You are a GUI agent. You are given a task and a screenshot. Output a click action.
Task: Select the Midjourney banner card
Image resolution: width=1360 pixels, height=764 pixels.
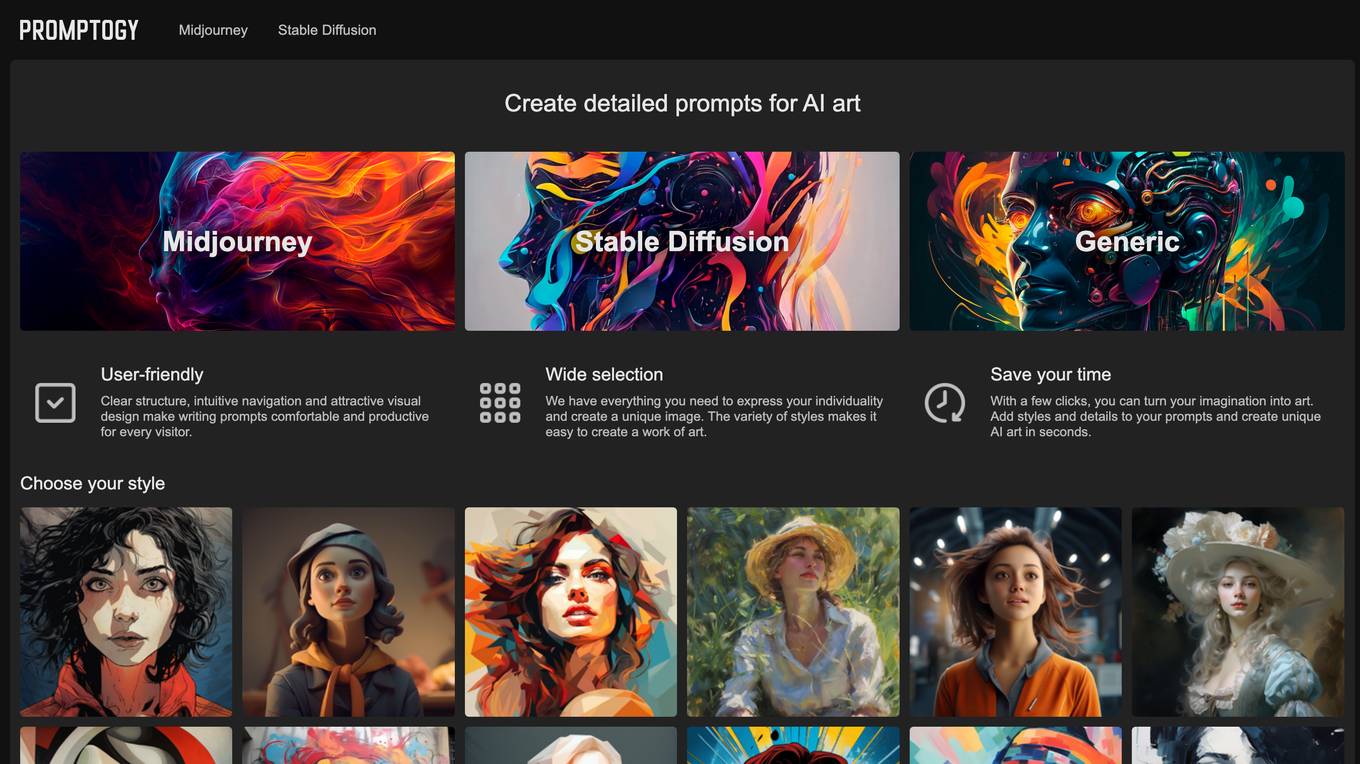[x=237, y=241]
